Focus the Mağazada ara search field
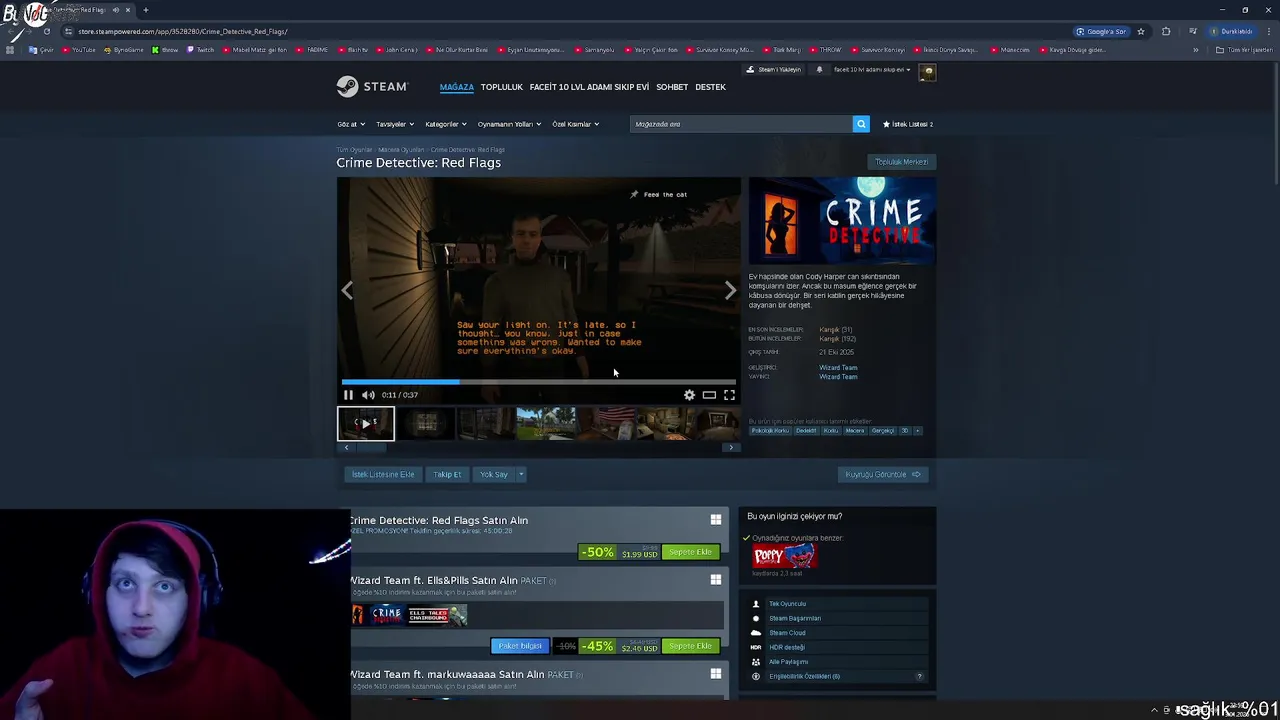This screenshot has height=720, width=1280. coord(741,124)
